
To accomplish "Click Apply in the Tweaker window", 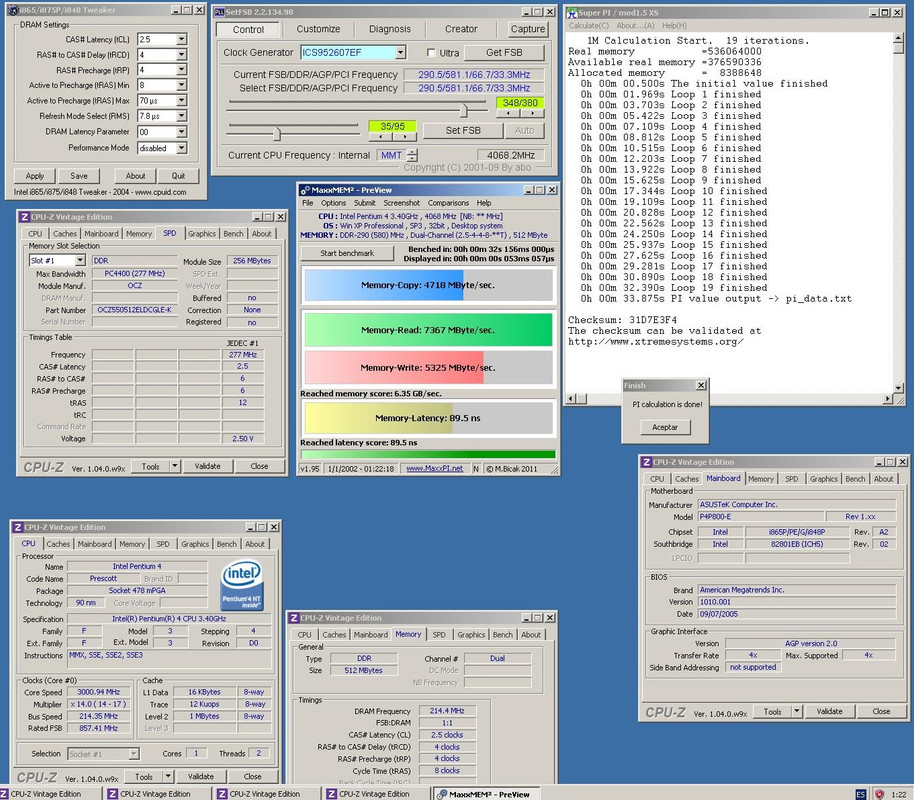I will [34, 176].
